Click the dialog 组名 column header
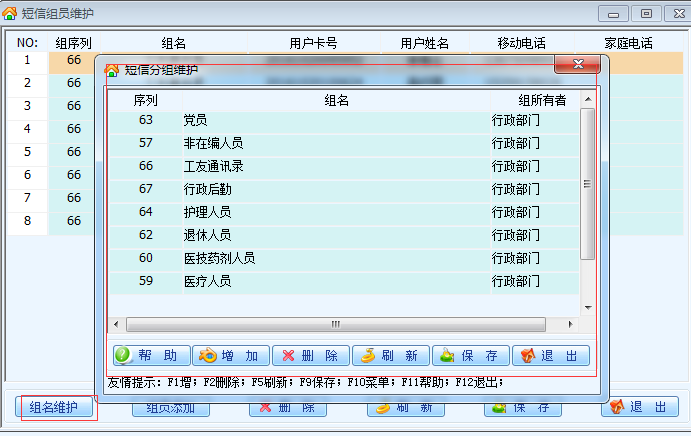 click(x=337, y=101)
